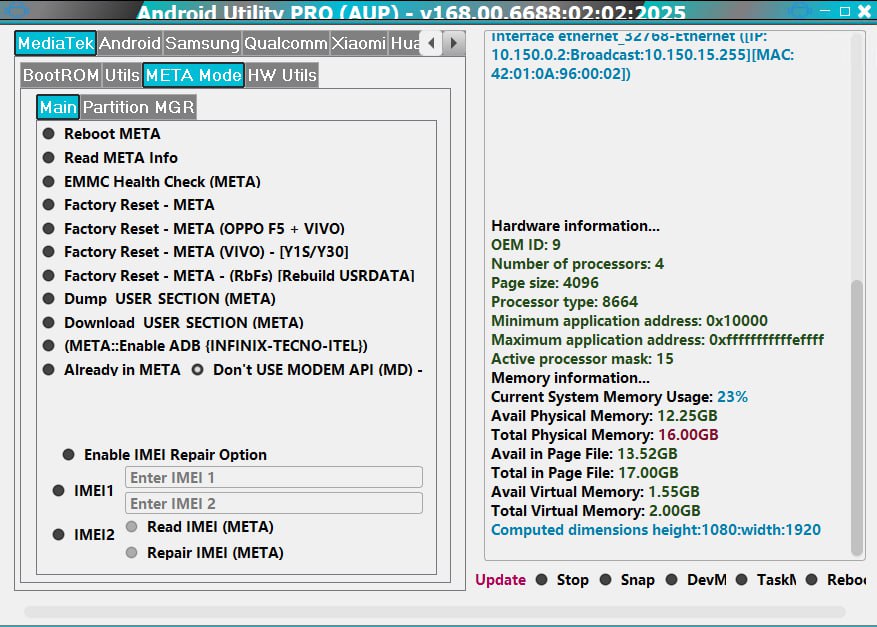The width and height of the screenshot is (877, 627).
Task: Click the Computed dimensions log line
Action: 656,530
